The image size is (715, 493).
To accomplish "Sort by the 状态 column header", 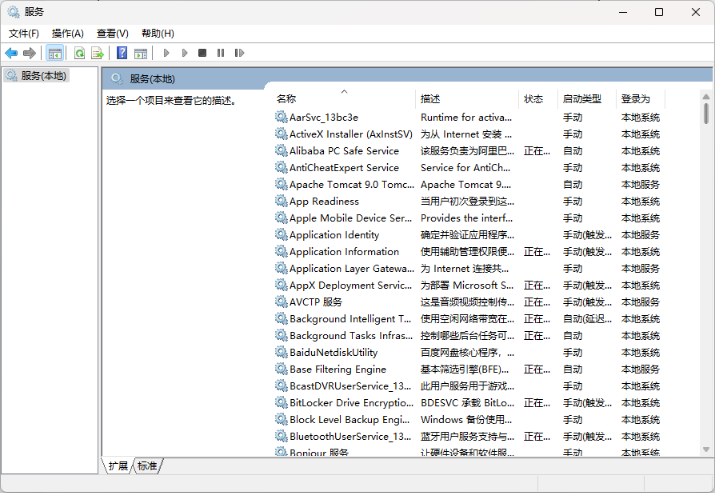I will (x=538, y=99).
